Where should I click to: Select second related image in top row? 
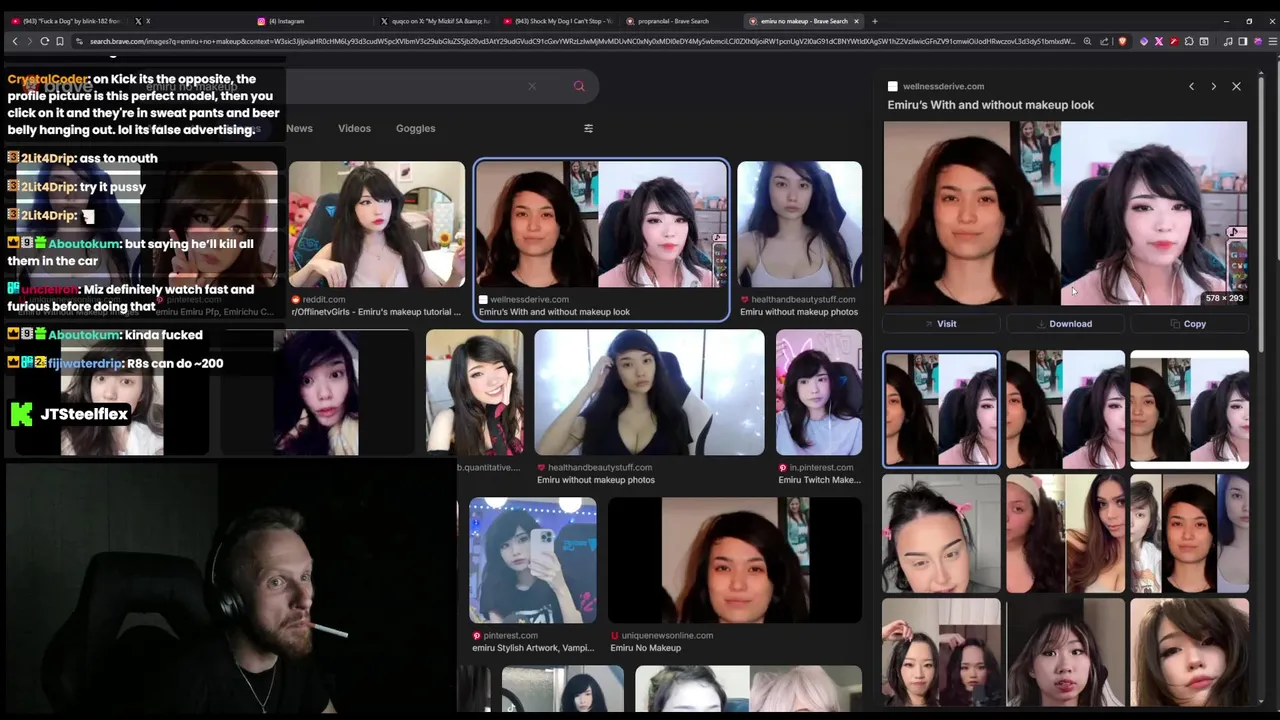(x=1065, y=409)
